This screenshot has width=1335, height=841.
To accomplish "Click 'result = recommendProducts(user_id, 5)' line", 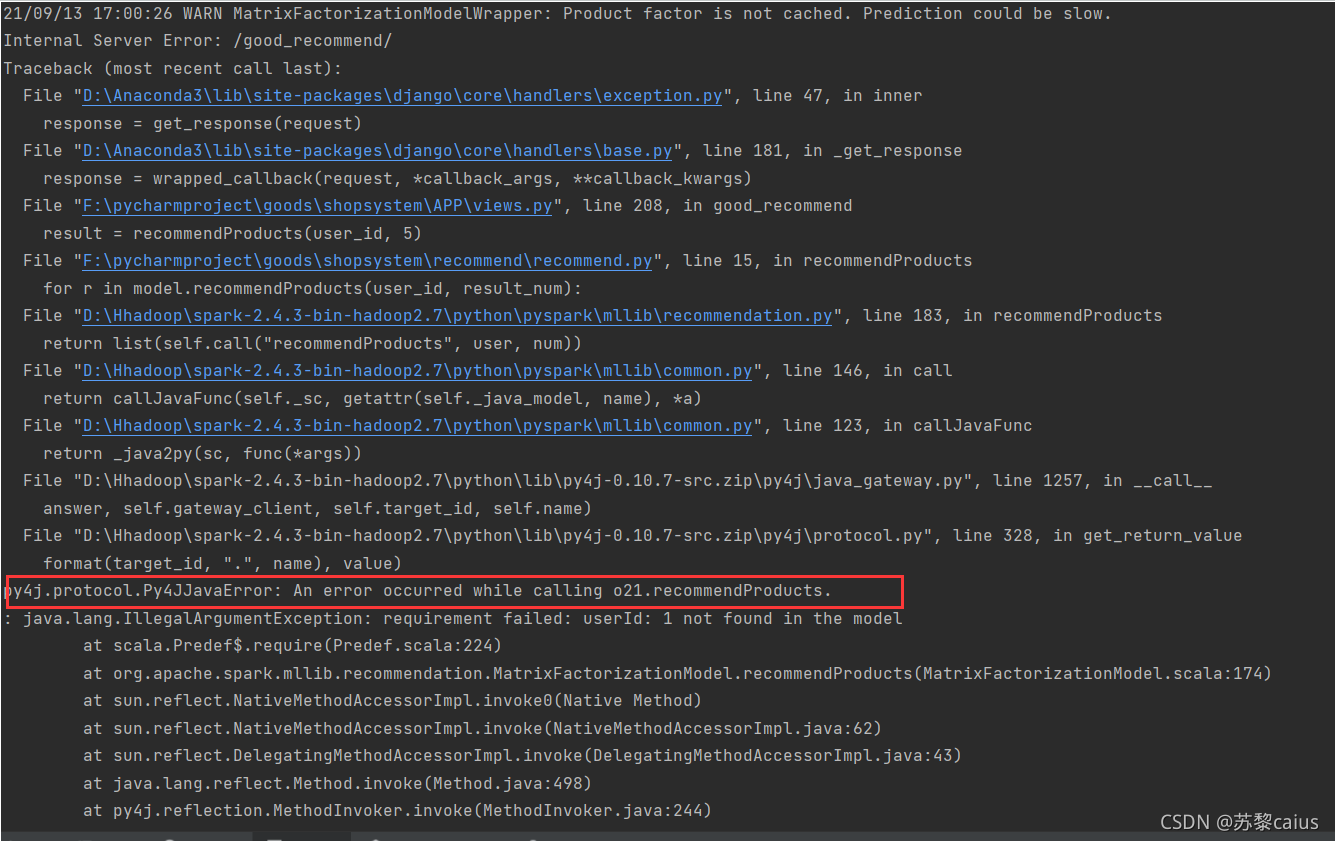I will pyautogui.click(x=232, y=234).
